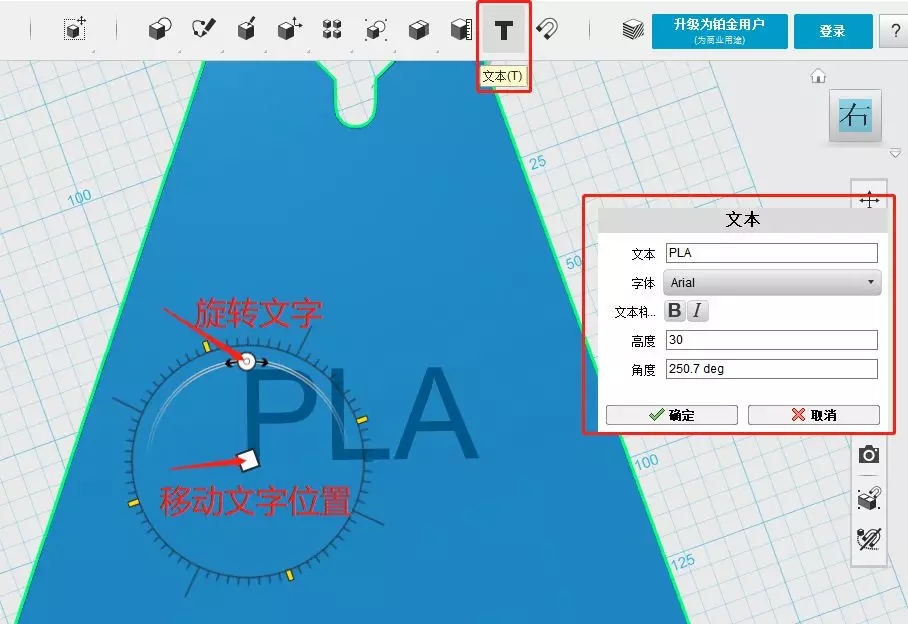Click the 确定 confirm button
The image size is (908, 624).
672,415
